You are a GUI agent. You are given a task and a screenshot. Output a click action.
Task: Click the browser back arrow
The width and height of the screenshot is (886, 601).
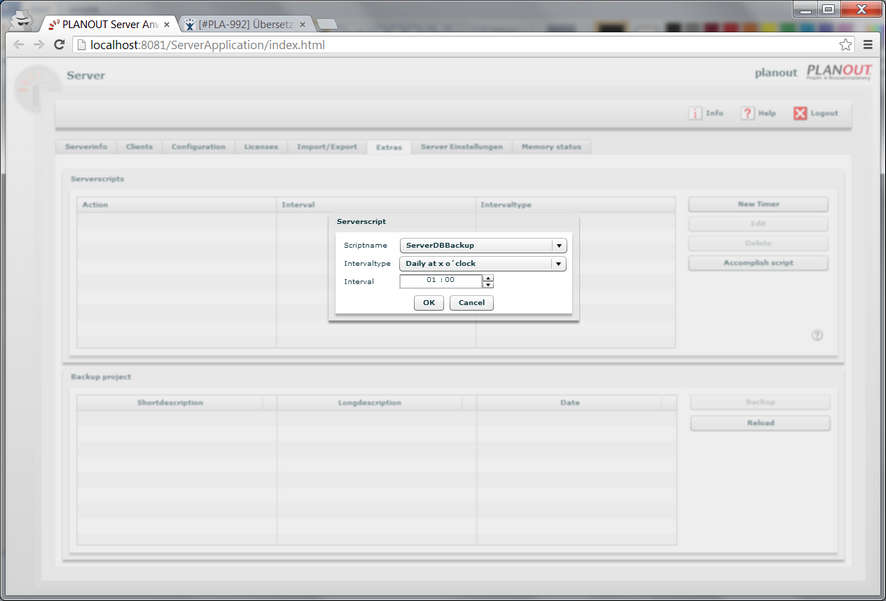click(x=18, y=45)
